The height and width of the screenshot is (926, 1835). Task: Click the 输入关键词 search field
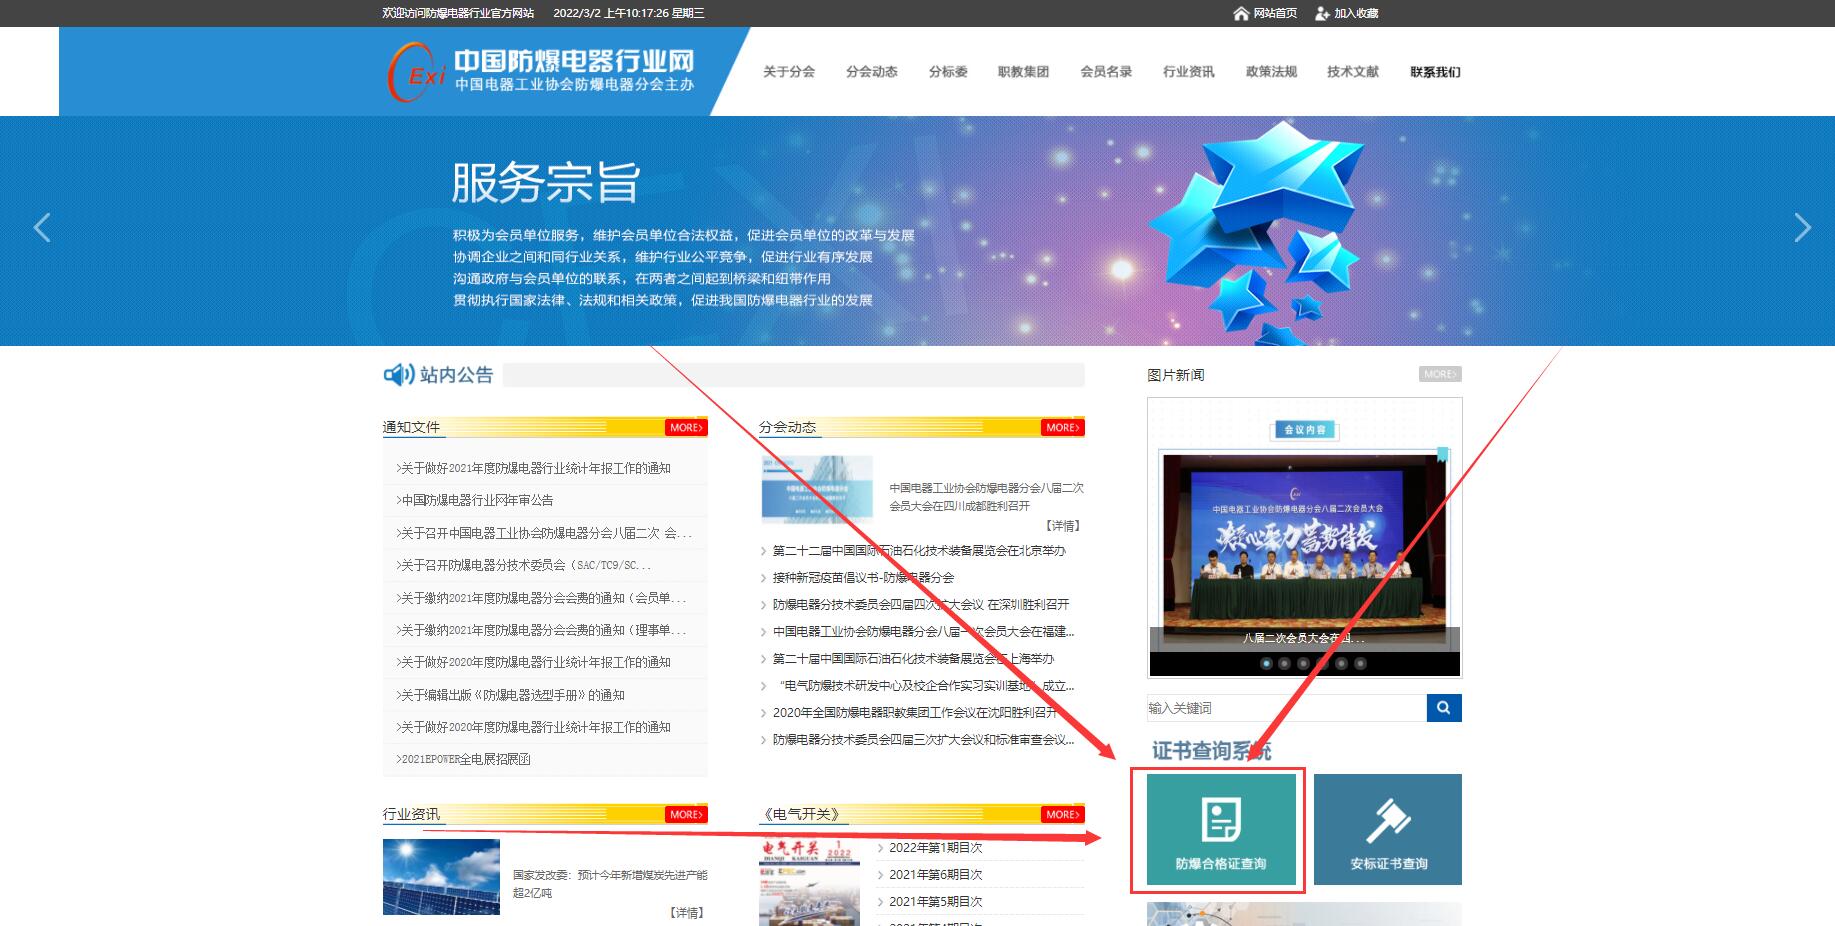[x=1280, y=708]
